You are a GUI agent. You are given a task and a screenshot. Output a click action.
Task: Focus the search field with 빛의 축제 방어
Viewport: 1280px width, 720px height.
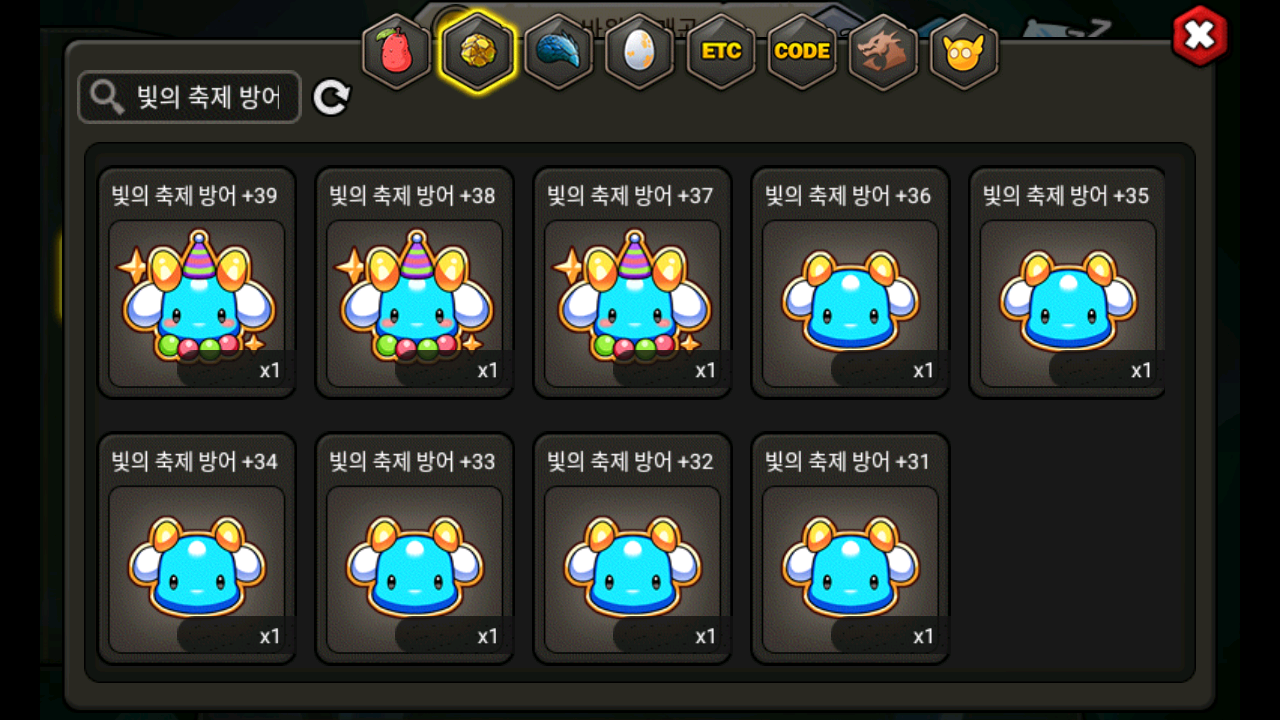click(x=189, y=97)
